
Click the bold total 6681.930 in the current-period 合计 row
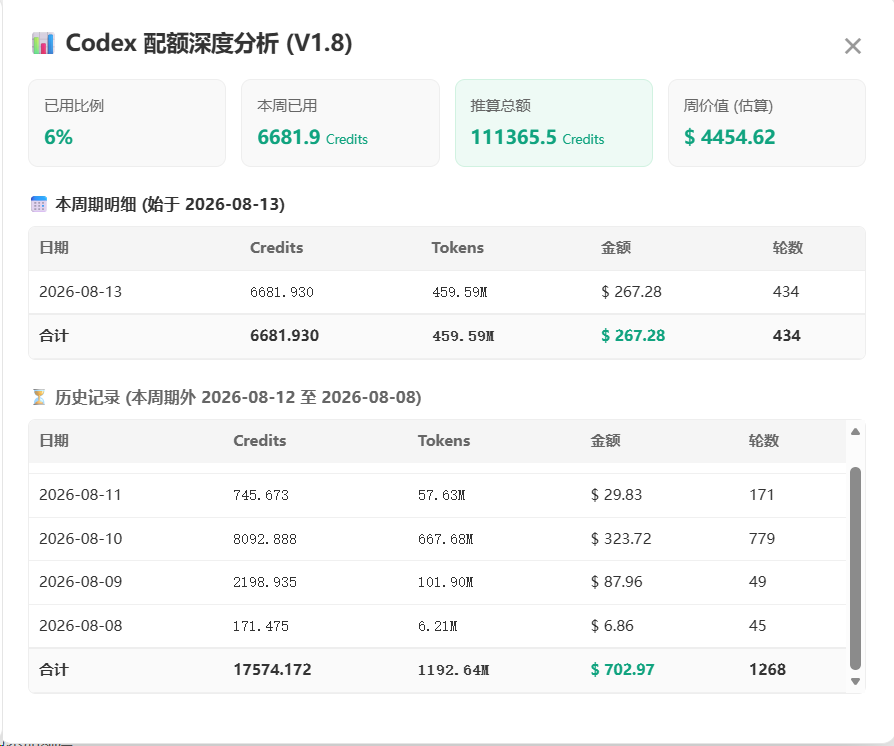(285, 335)
